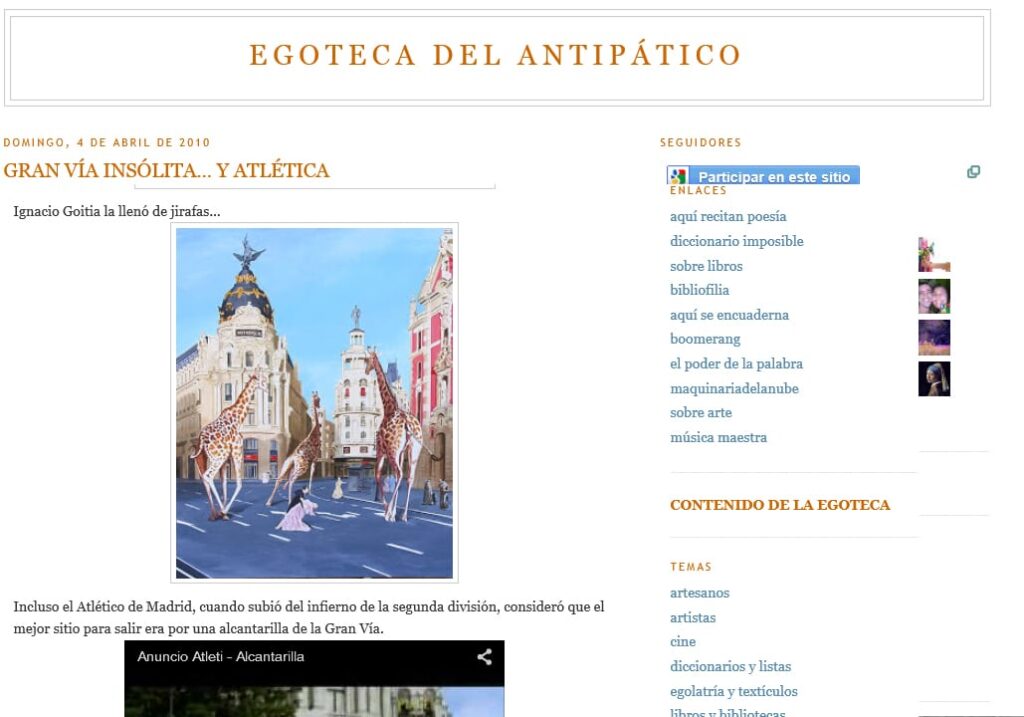Click the Enlaces heading
1024x717 pixels.
(698, 191)
